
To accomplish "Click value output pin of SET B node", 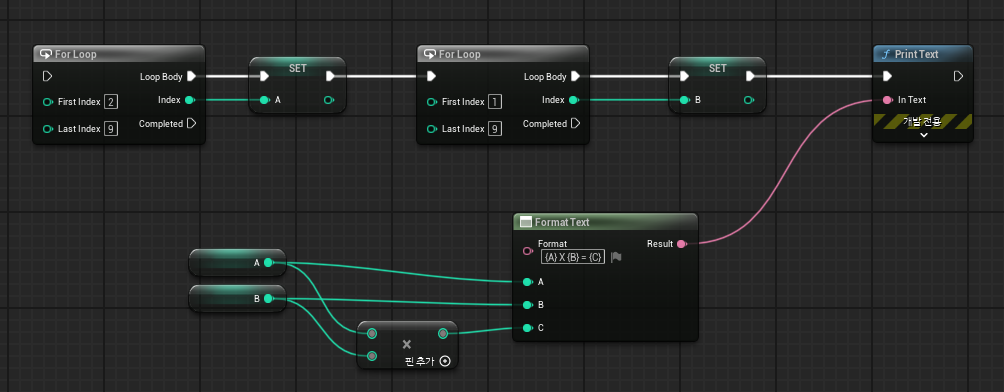I will pos(749,100).
